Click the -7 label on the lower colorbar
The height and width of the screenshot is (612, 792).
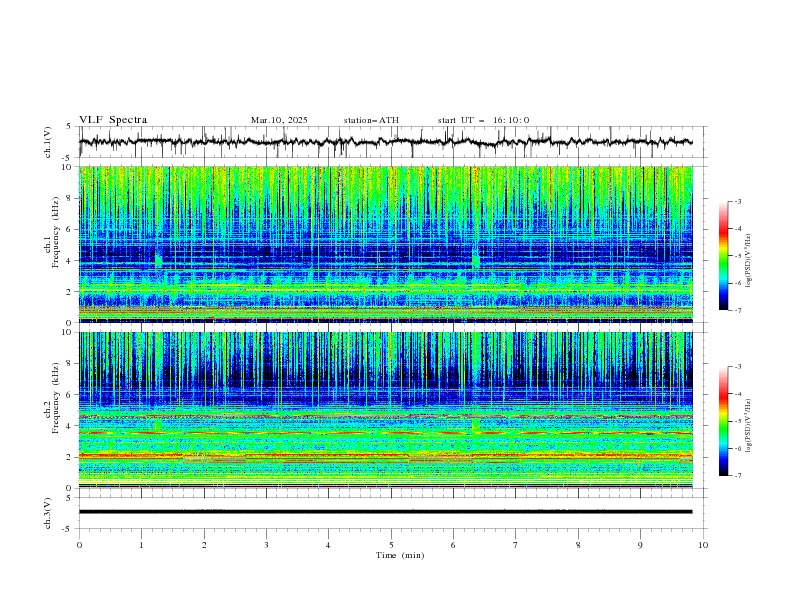coord(737,475)
